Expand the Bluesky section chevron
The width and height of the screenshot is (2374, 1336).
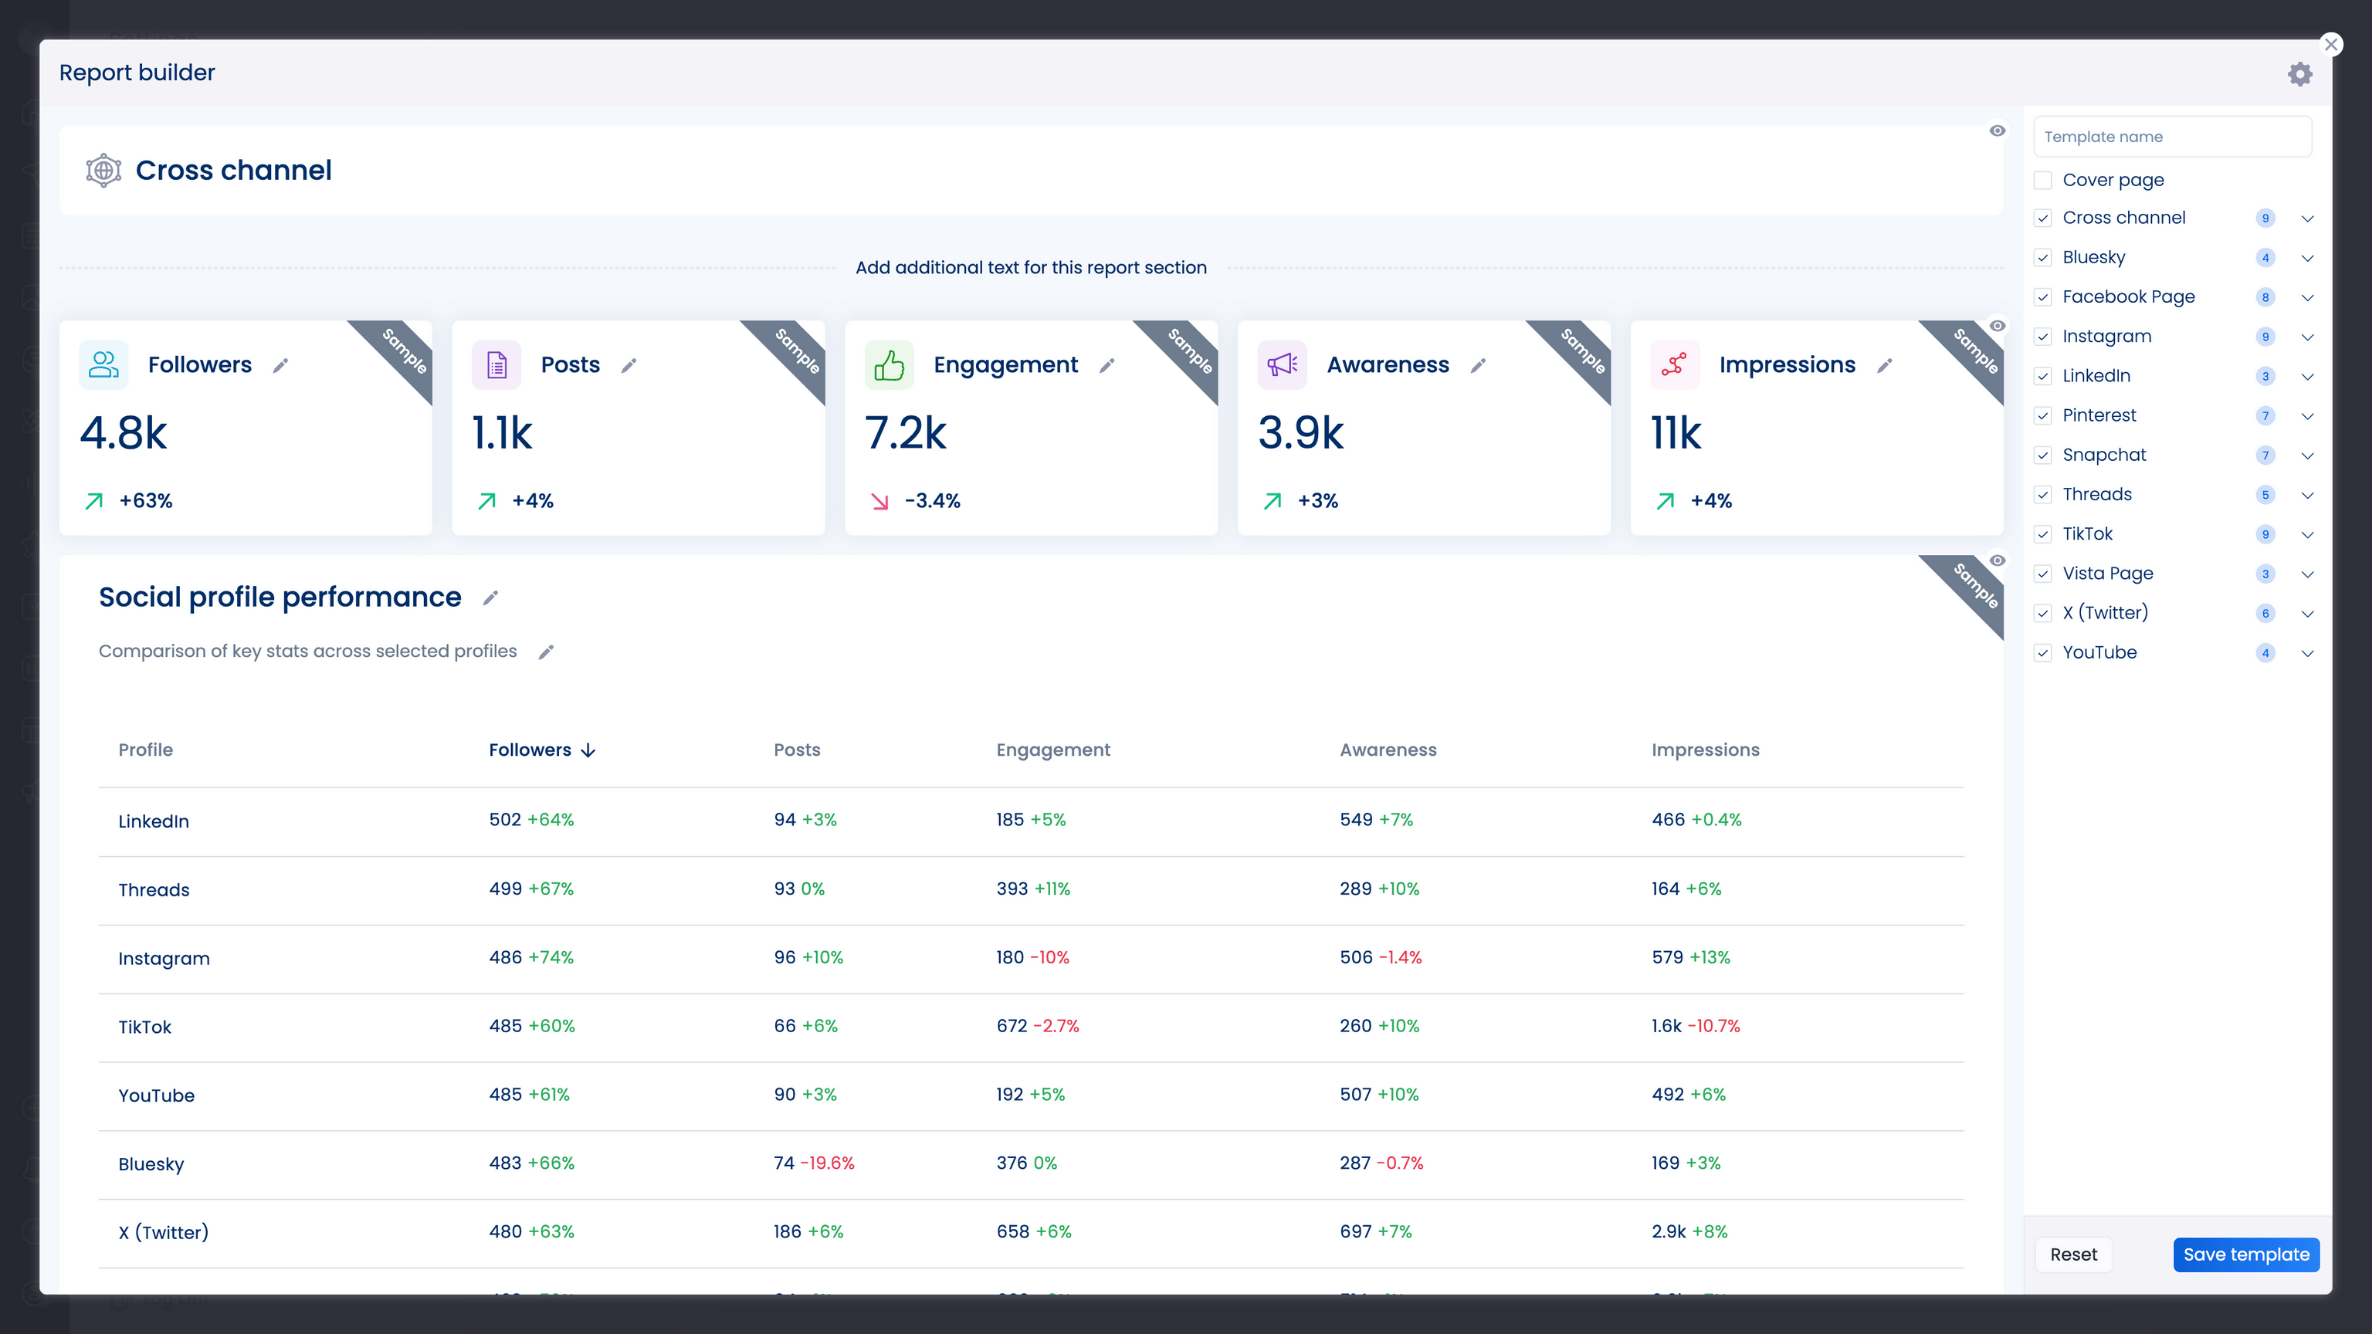(2308, 258)
